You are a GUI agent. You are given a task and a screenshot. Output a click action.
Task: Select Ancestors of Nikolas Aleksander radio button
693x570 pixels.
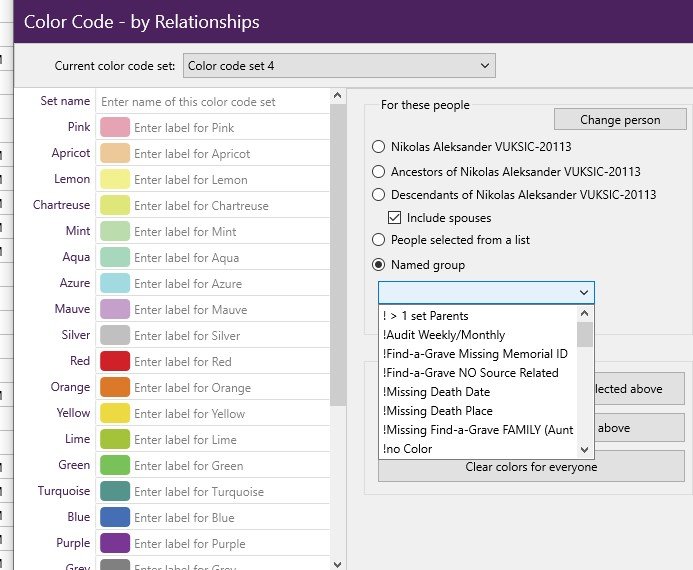[378, 171]
